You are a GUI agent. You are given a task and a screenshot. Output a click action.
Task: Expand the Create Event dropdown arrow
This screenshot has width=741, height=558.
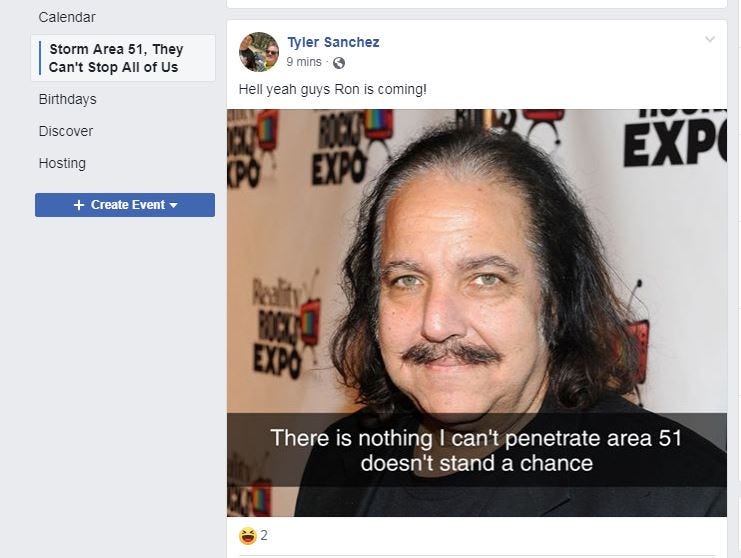coord(174,205)
